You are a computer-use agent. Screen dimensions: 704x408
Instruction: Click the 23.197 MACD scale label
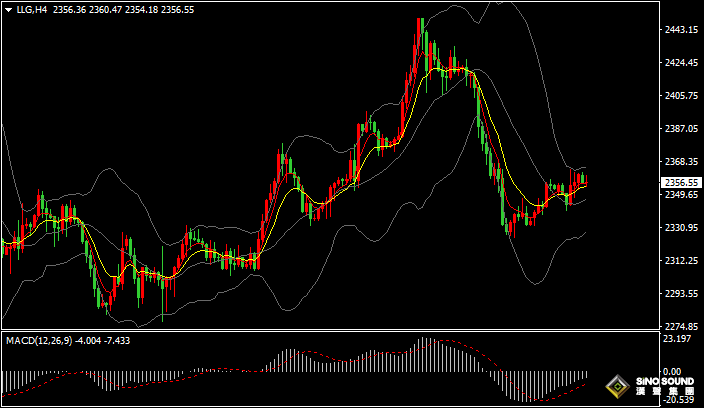pyautogui.click(x=678, y=340)
